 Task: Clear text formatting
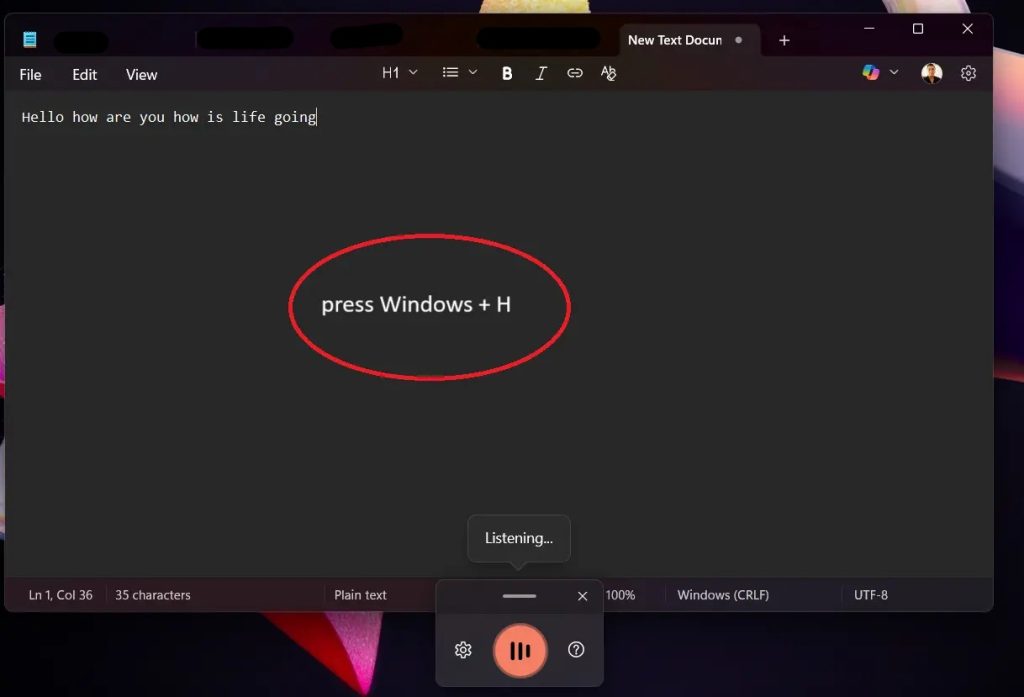(608, 72)
